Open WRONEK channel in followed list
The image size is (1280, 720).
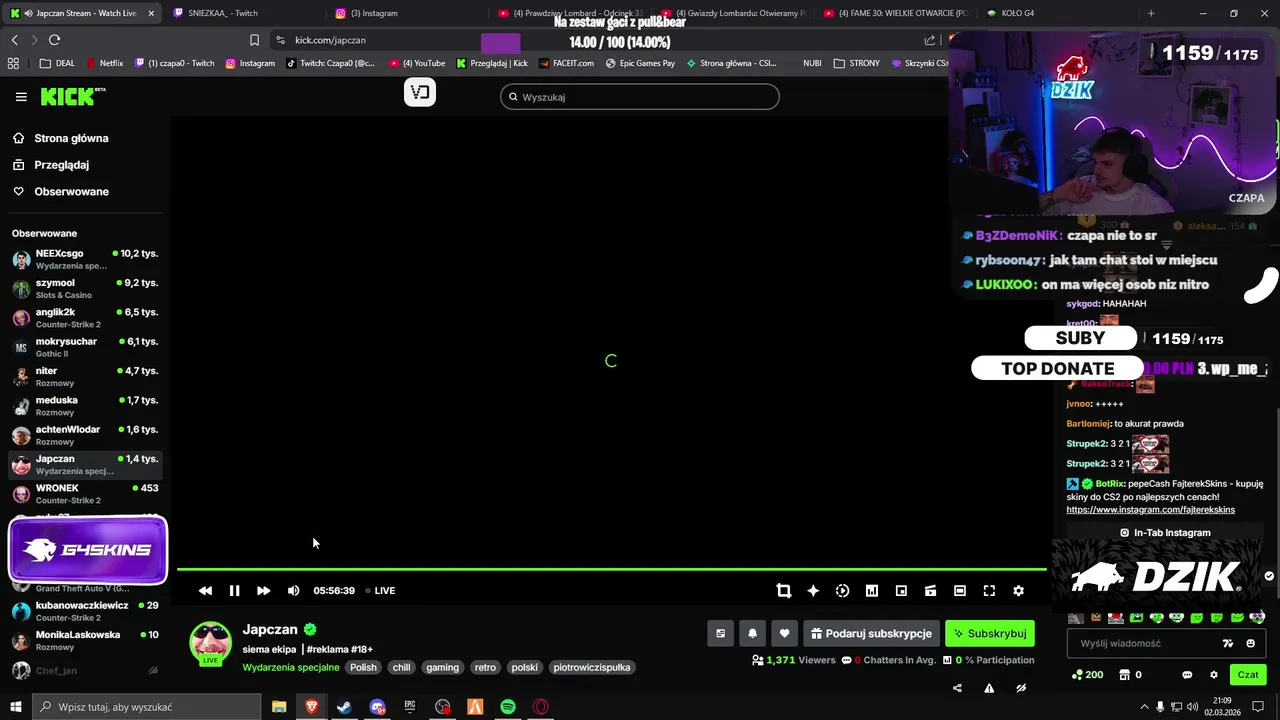pos(85,494)
